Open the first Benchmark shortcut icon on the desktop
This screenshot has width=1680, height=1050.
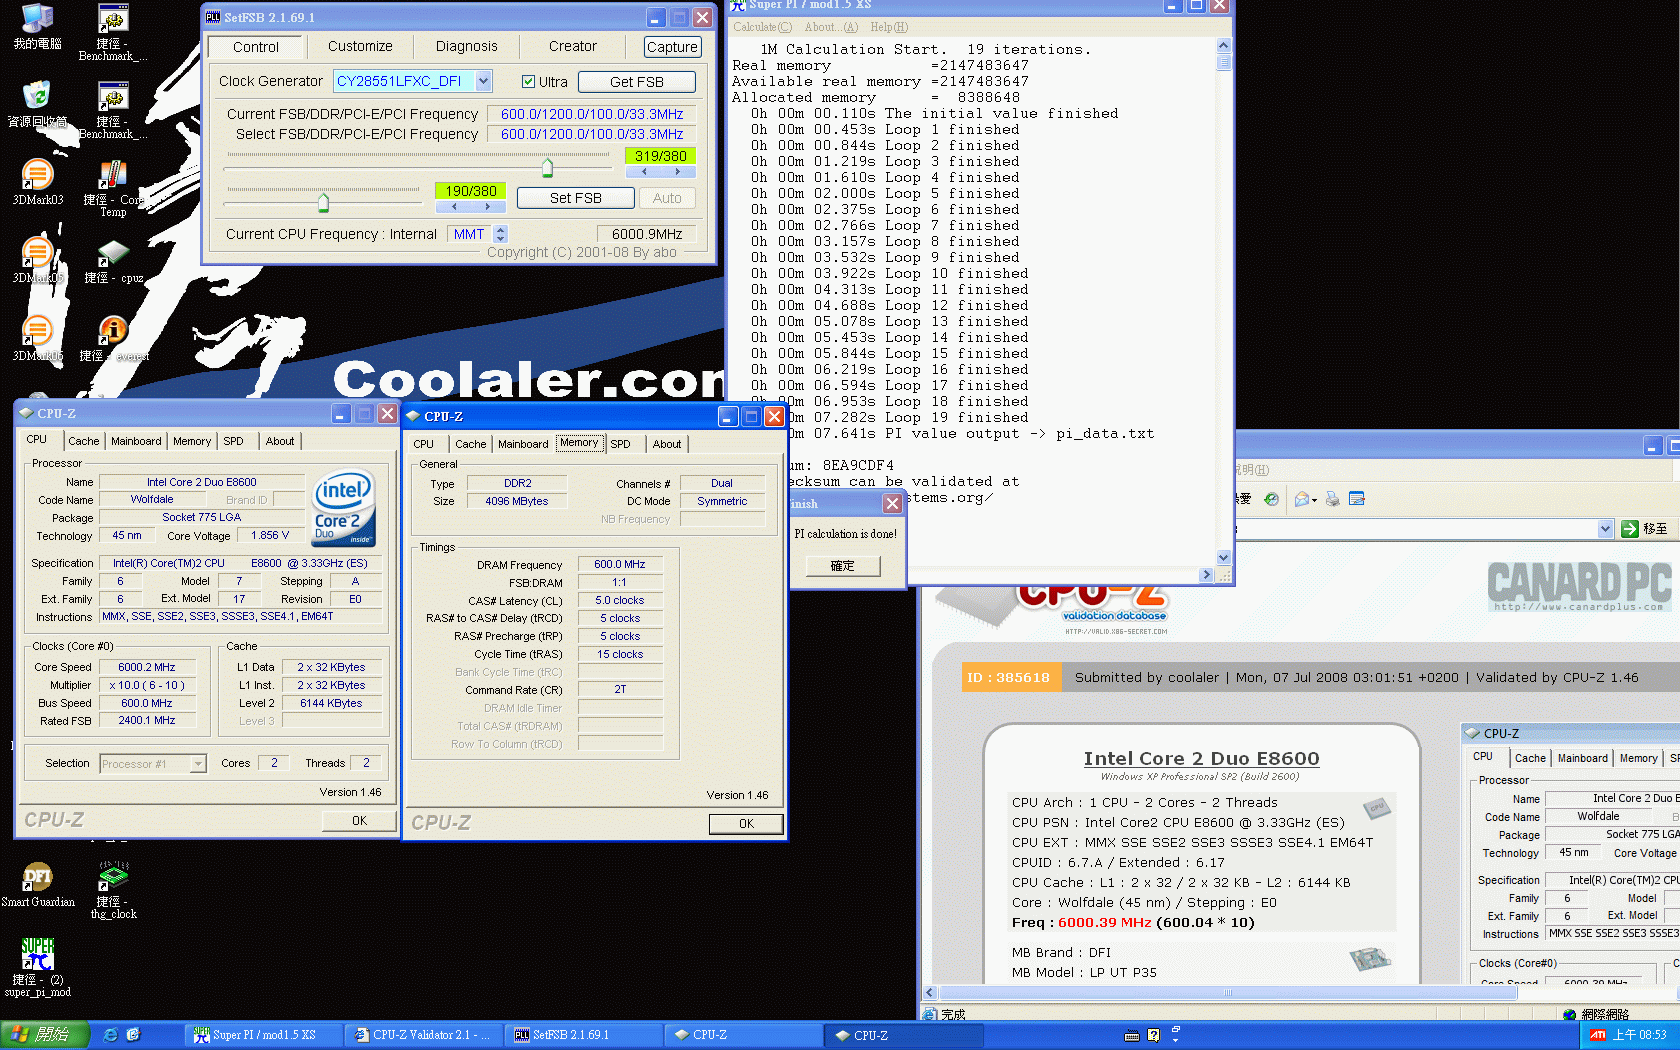tap(113, 32)
